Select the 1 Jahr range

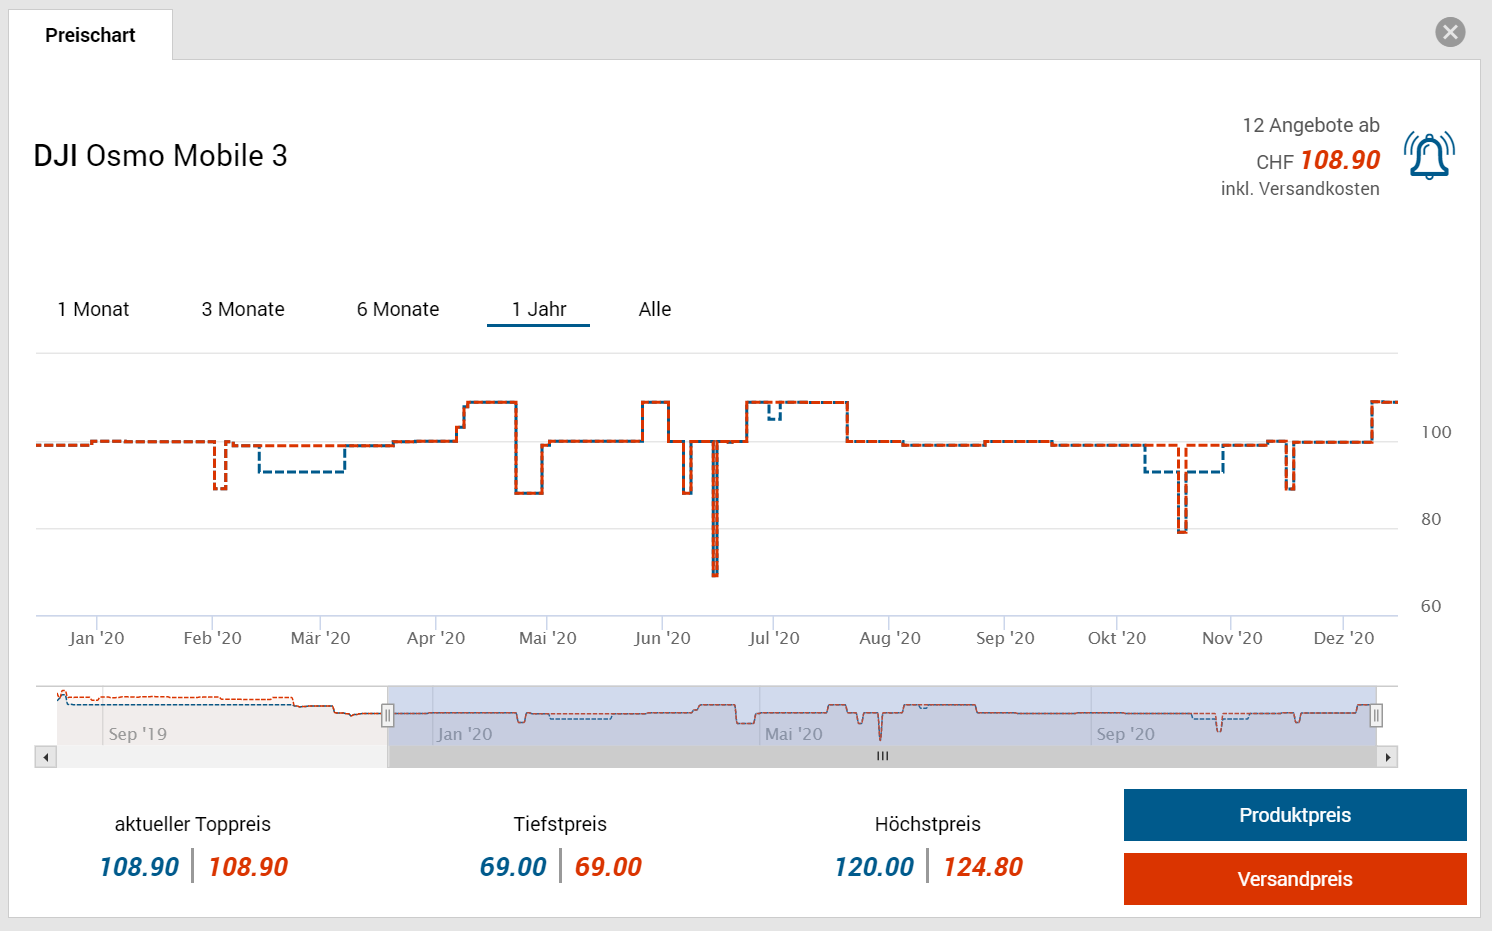(x=539, y=309)
